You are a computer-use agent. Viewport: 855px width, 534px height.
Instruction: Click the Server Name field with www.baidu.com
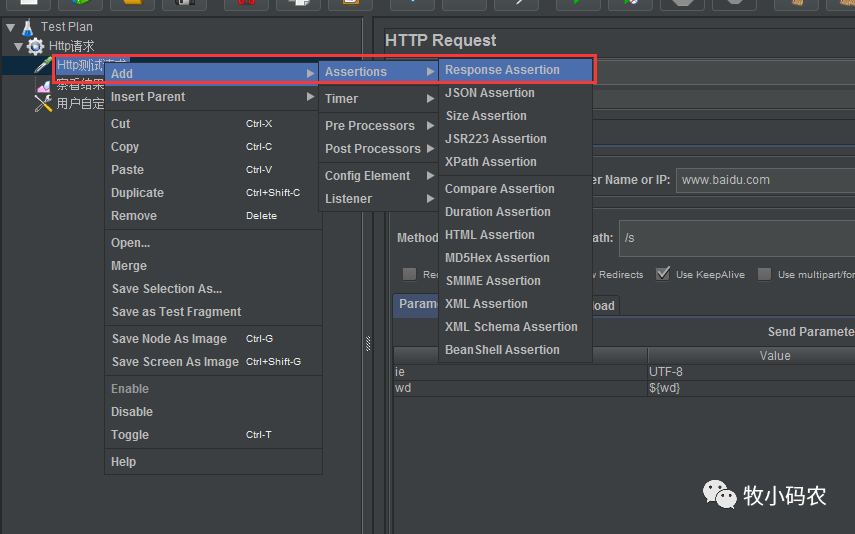pyautogui.click(x=766, y=180)
